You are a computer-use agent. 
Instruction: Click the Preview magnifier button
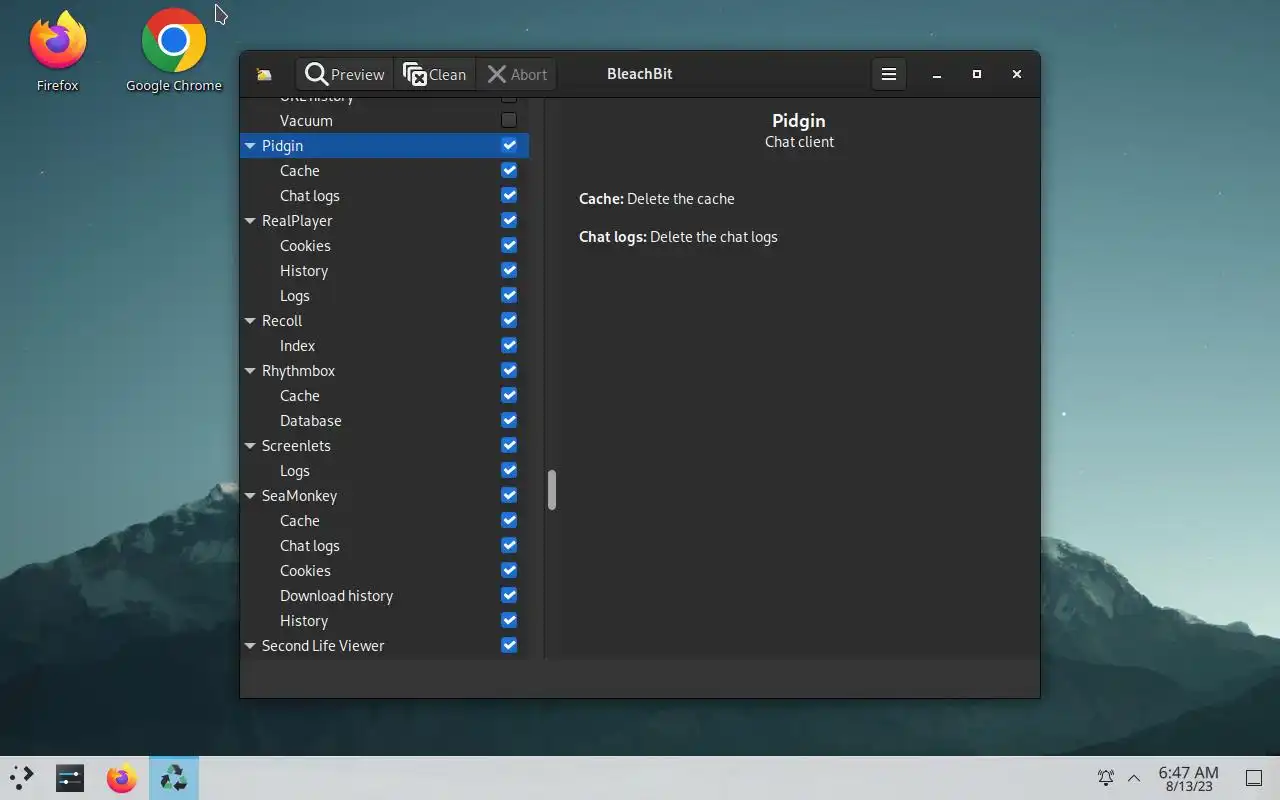pos(345,74)
